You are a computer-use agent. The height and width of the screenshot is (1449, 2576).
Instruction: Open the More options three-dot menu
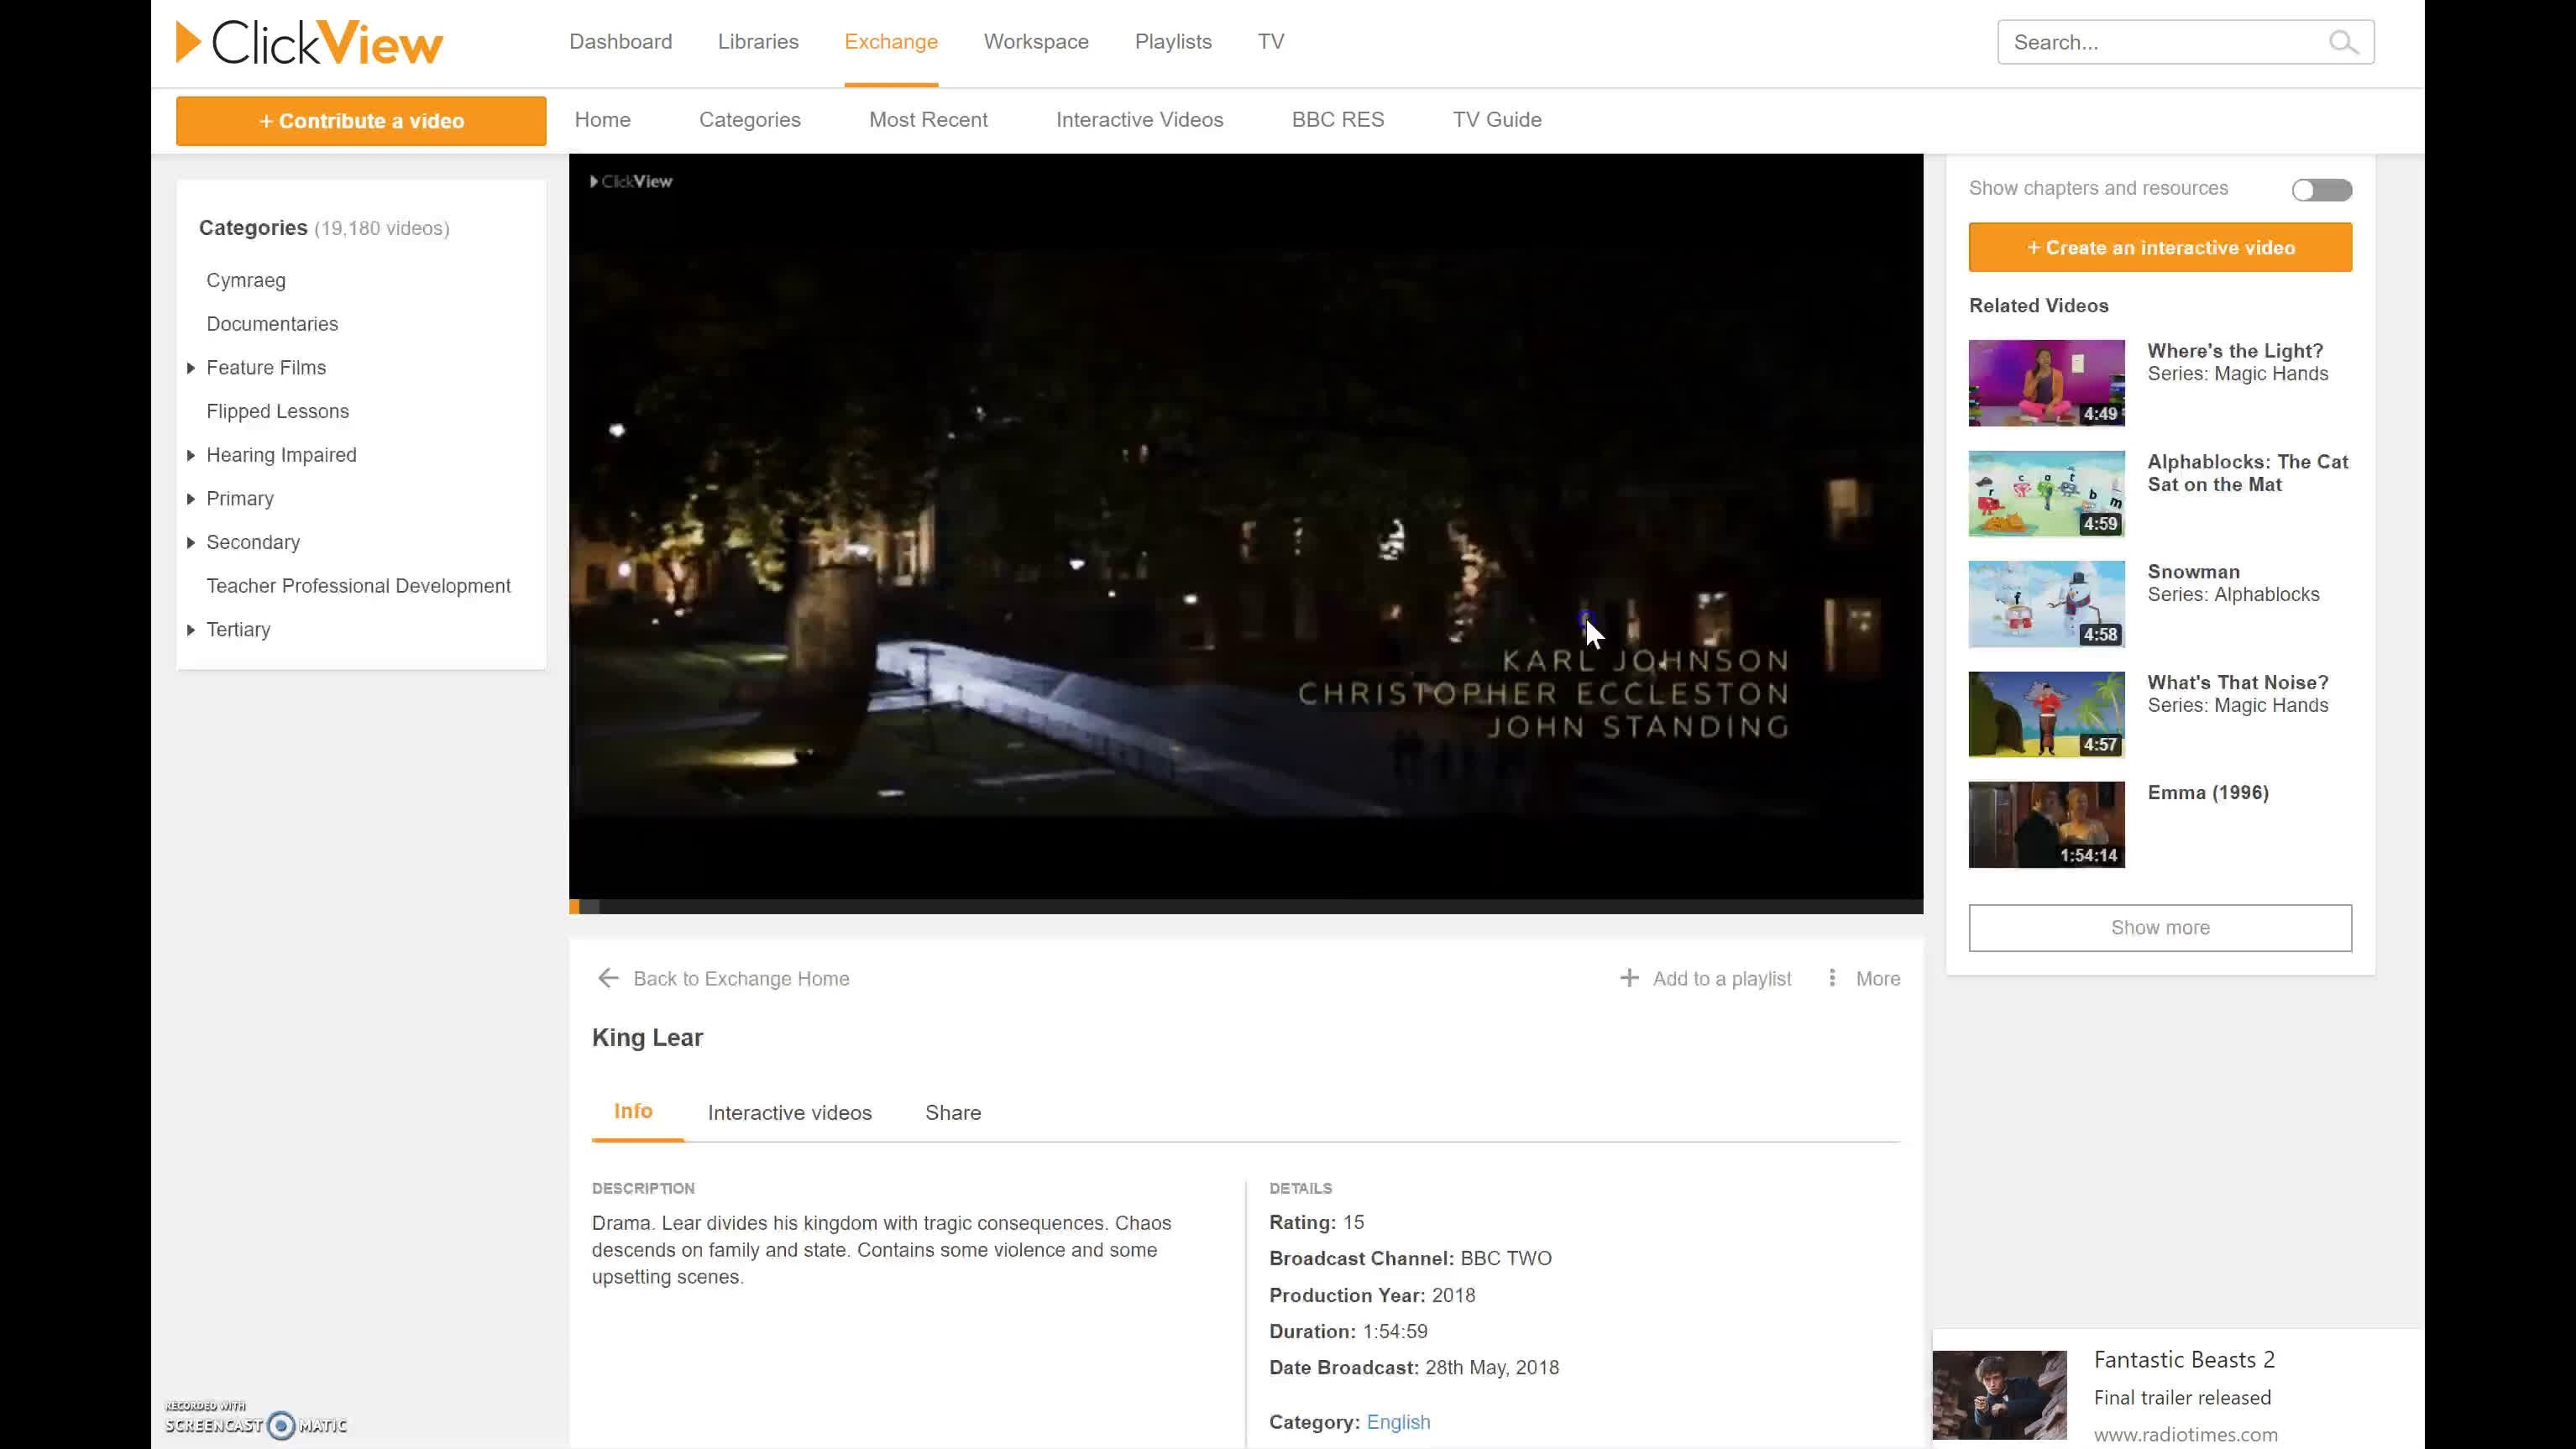[1833, 978]
